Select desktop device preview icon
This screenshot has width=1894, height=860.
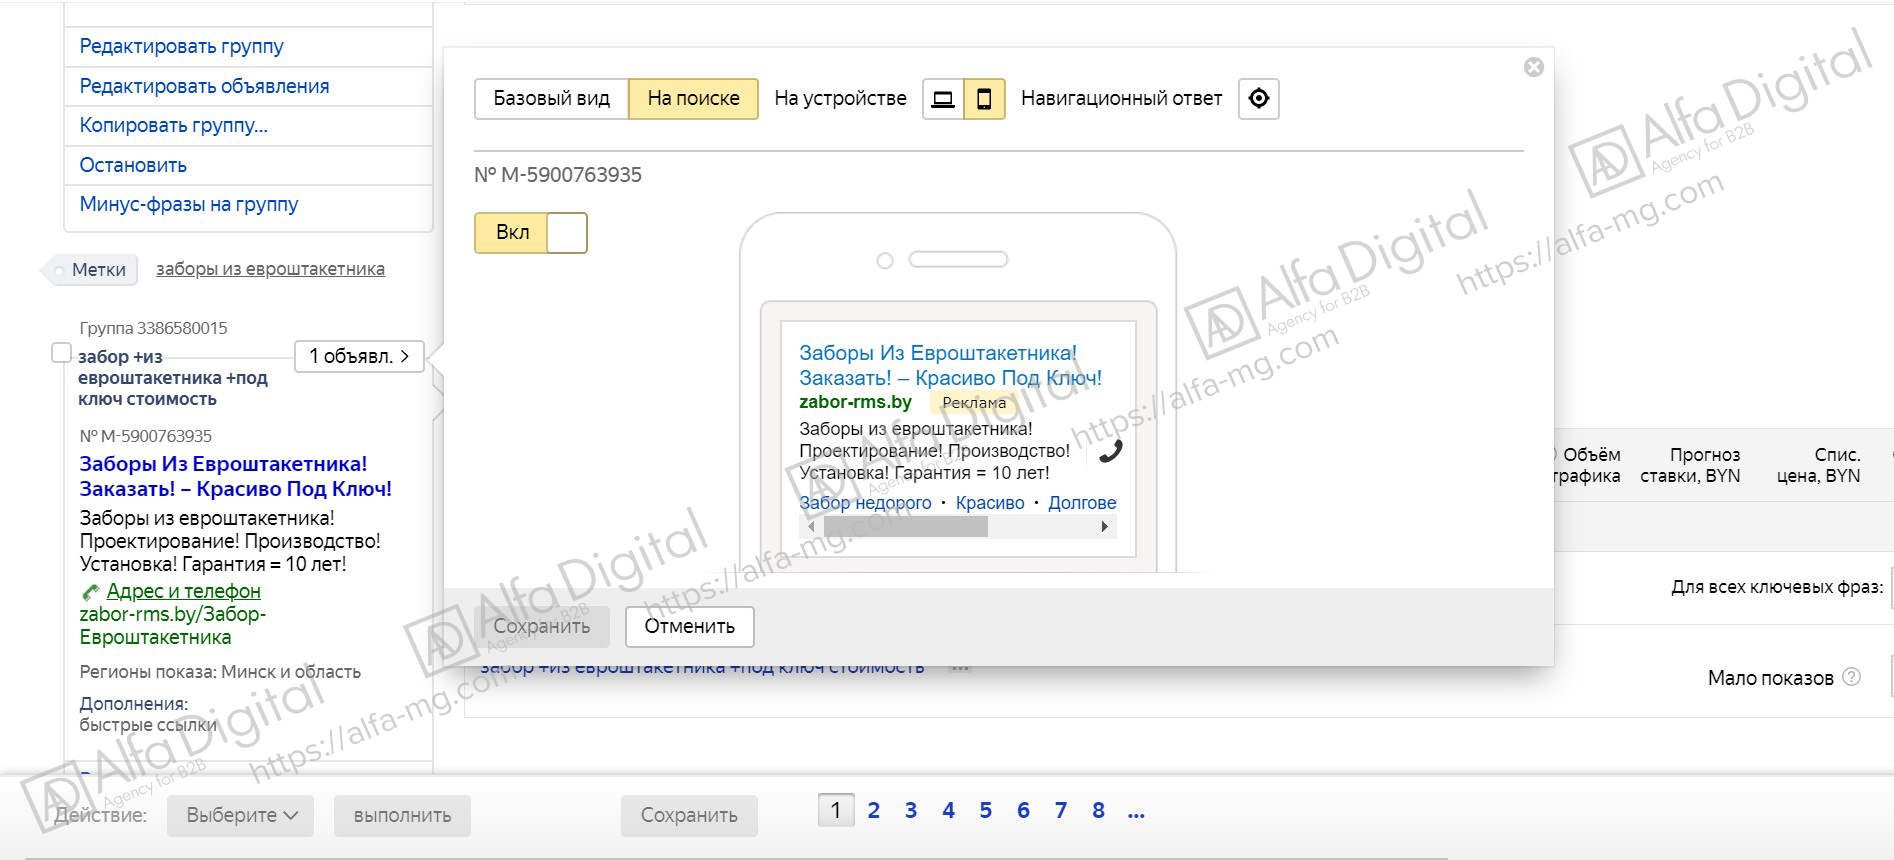[x=942, y=99]
